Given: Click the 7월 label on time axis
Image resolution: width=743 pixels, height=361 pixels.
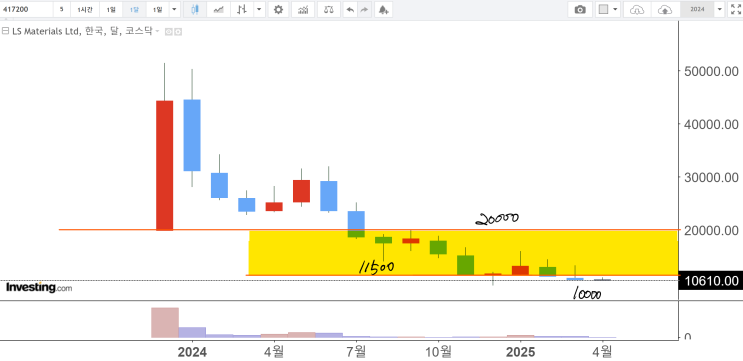Looking at the screenshot, I should [356, 352].
